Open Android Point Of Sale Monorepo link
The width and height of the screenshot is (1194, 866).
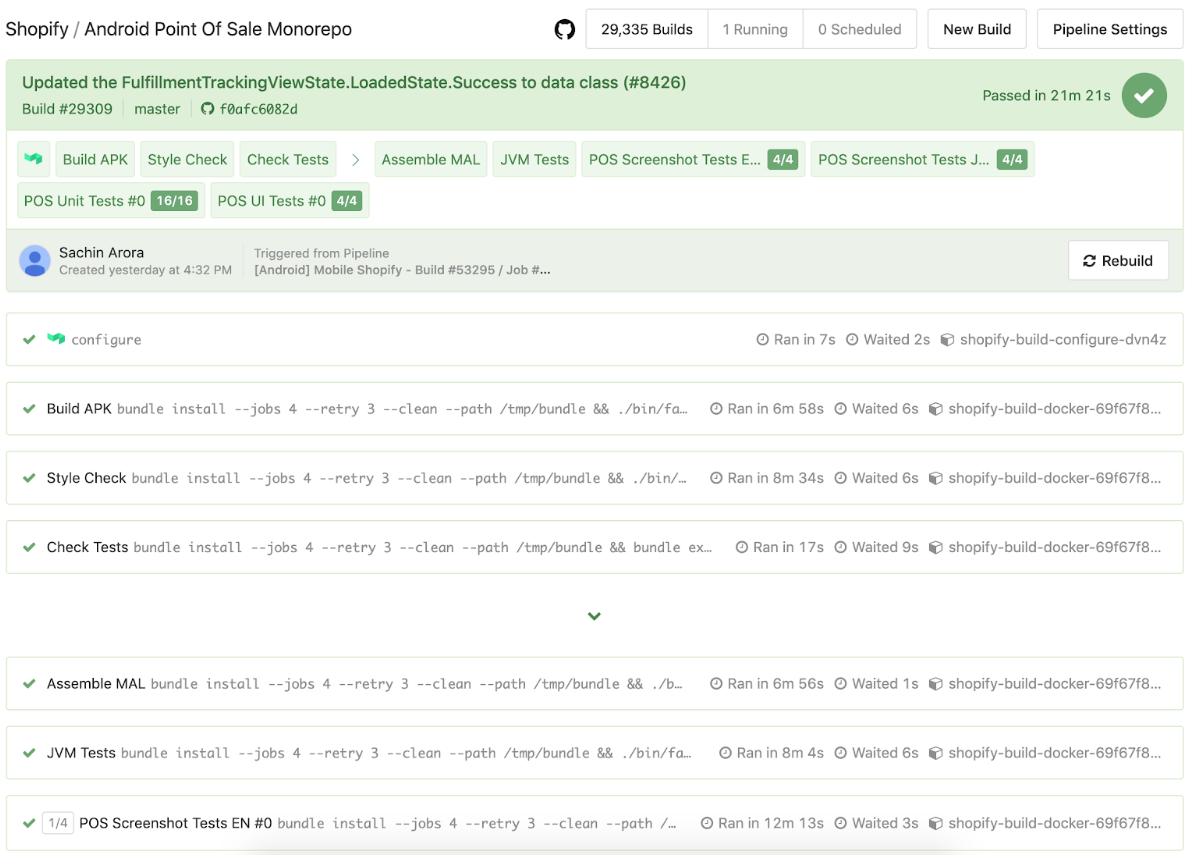pyautogui.click(x=218, y=29)
